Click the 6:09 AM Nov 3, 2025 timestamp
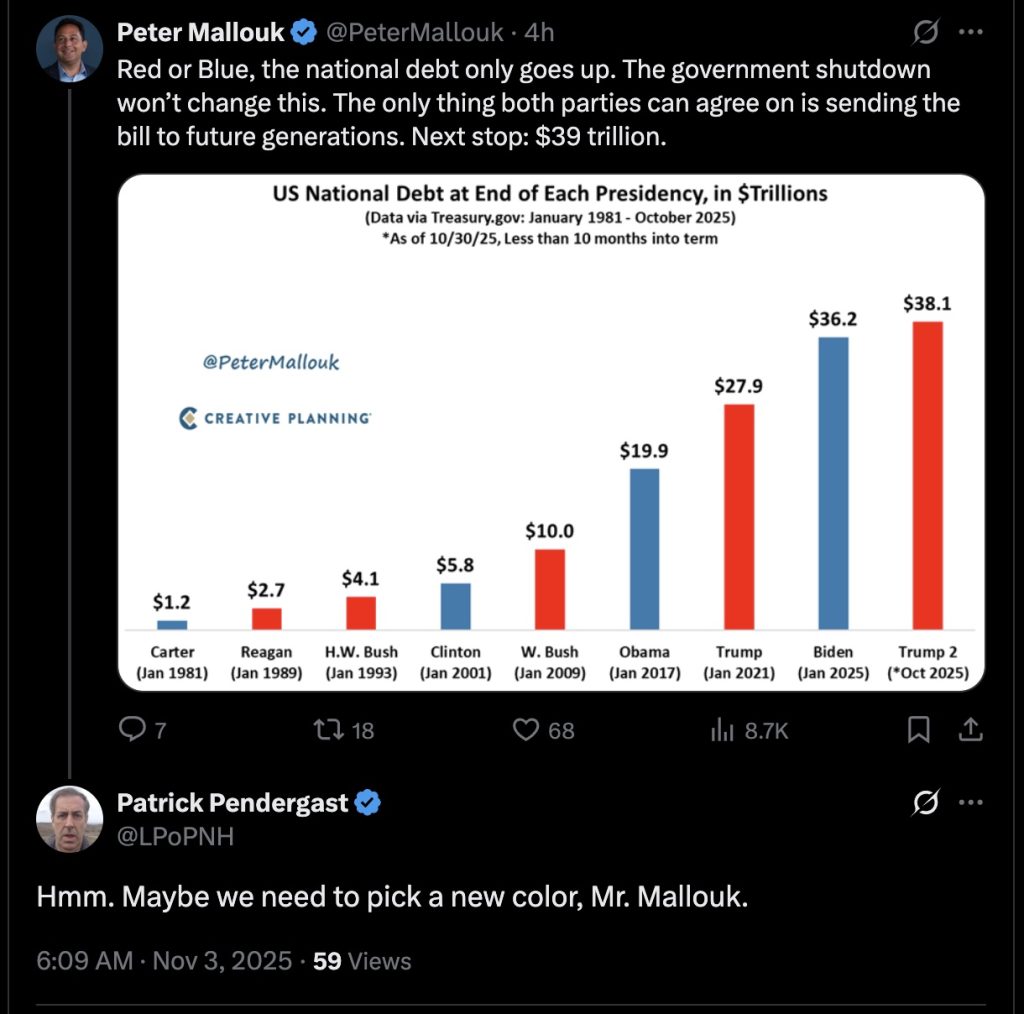The height and width of the screenshot is (1014, 1024). click(164, 961)
